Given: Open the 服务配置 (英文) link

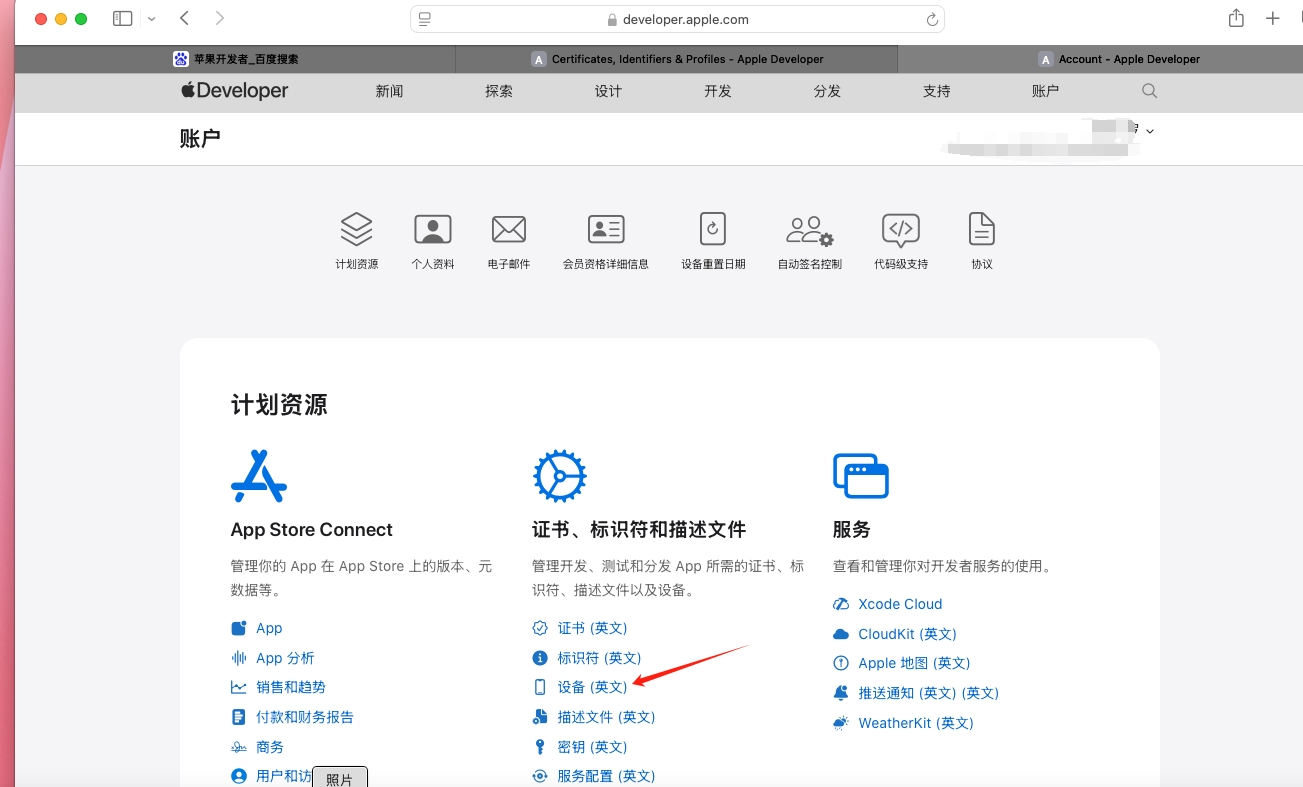Looking at the screenshot, I should pos(607,776).
